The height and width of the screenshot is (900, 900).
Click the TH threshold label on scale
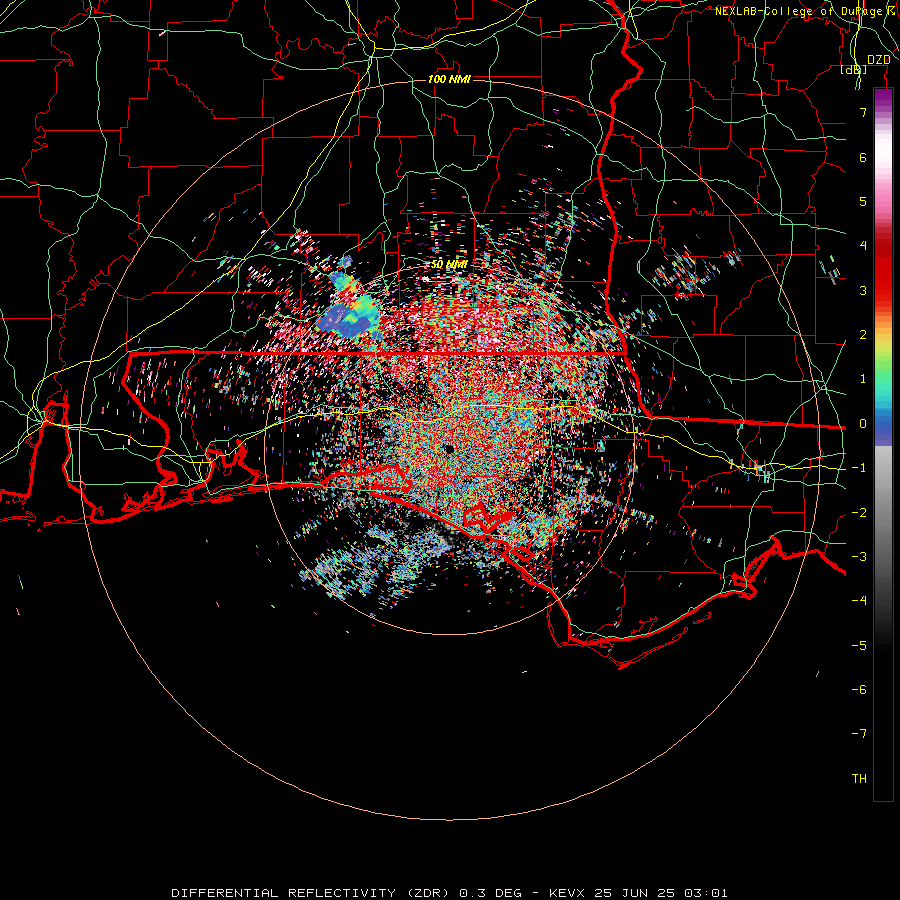click(x=859, y=779)
